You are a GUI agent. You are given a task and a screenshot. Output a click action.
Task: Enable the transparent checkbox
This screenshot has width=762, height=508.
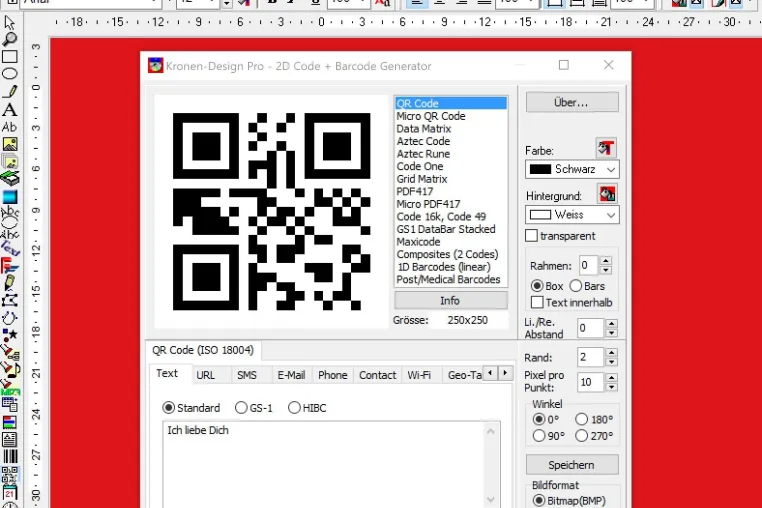[532, 236]
